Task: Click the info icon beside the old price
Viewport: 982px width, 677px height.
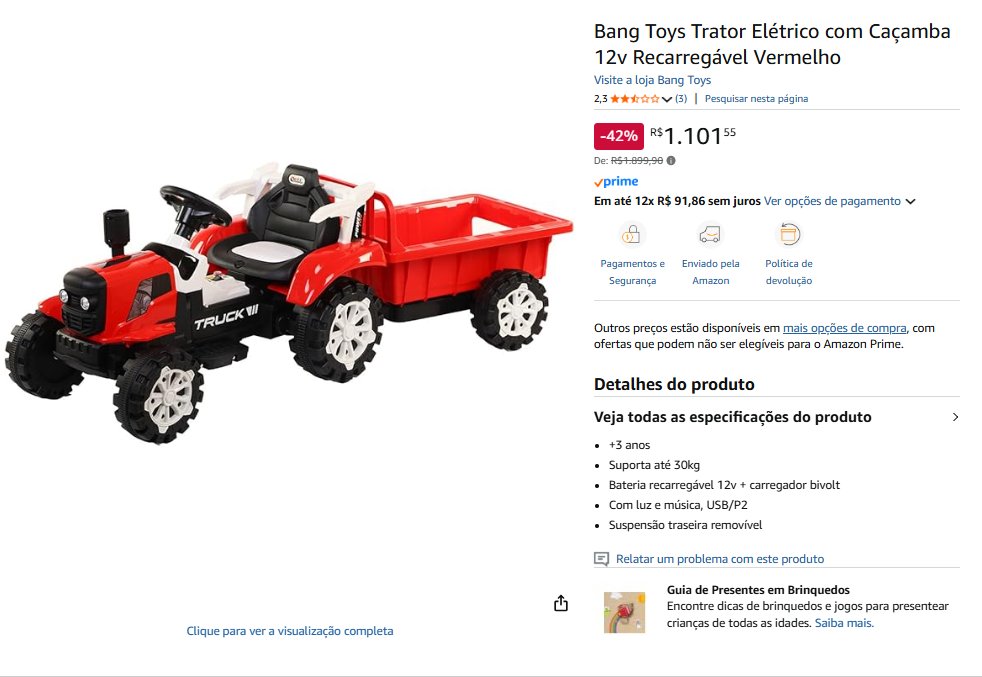Action: click(x=671, y=160)
